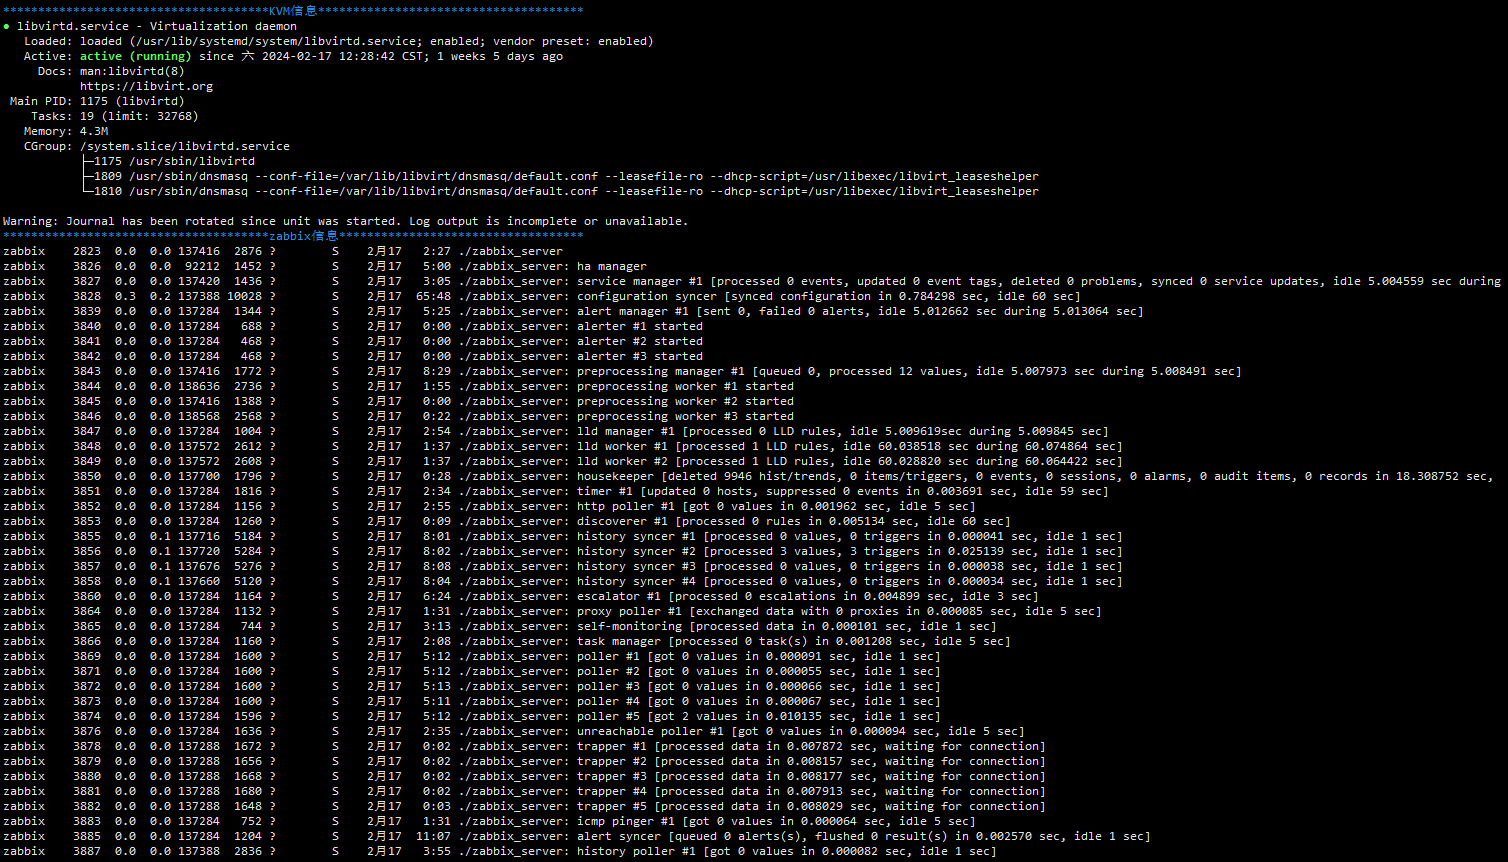Click the 'preprocessing manager #1' row

(x=622, y=371)
